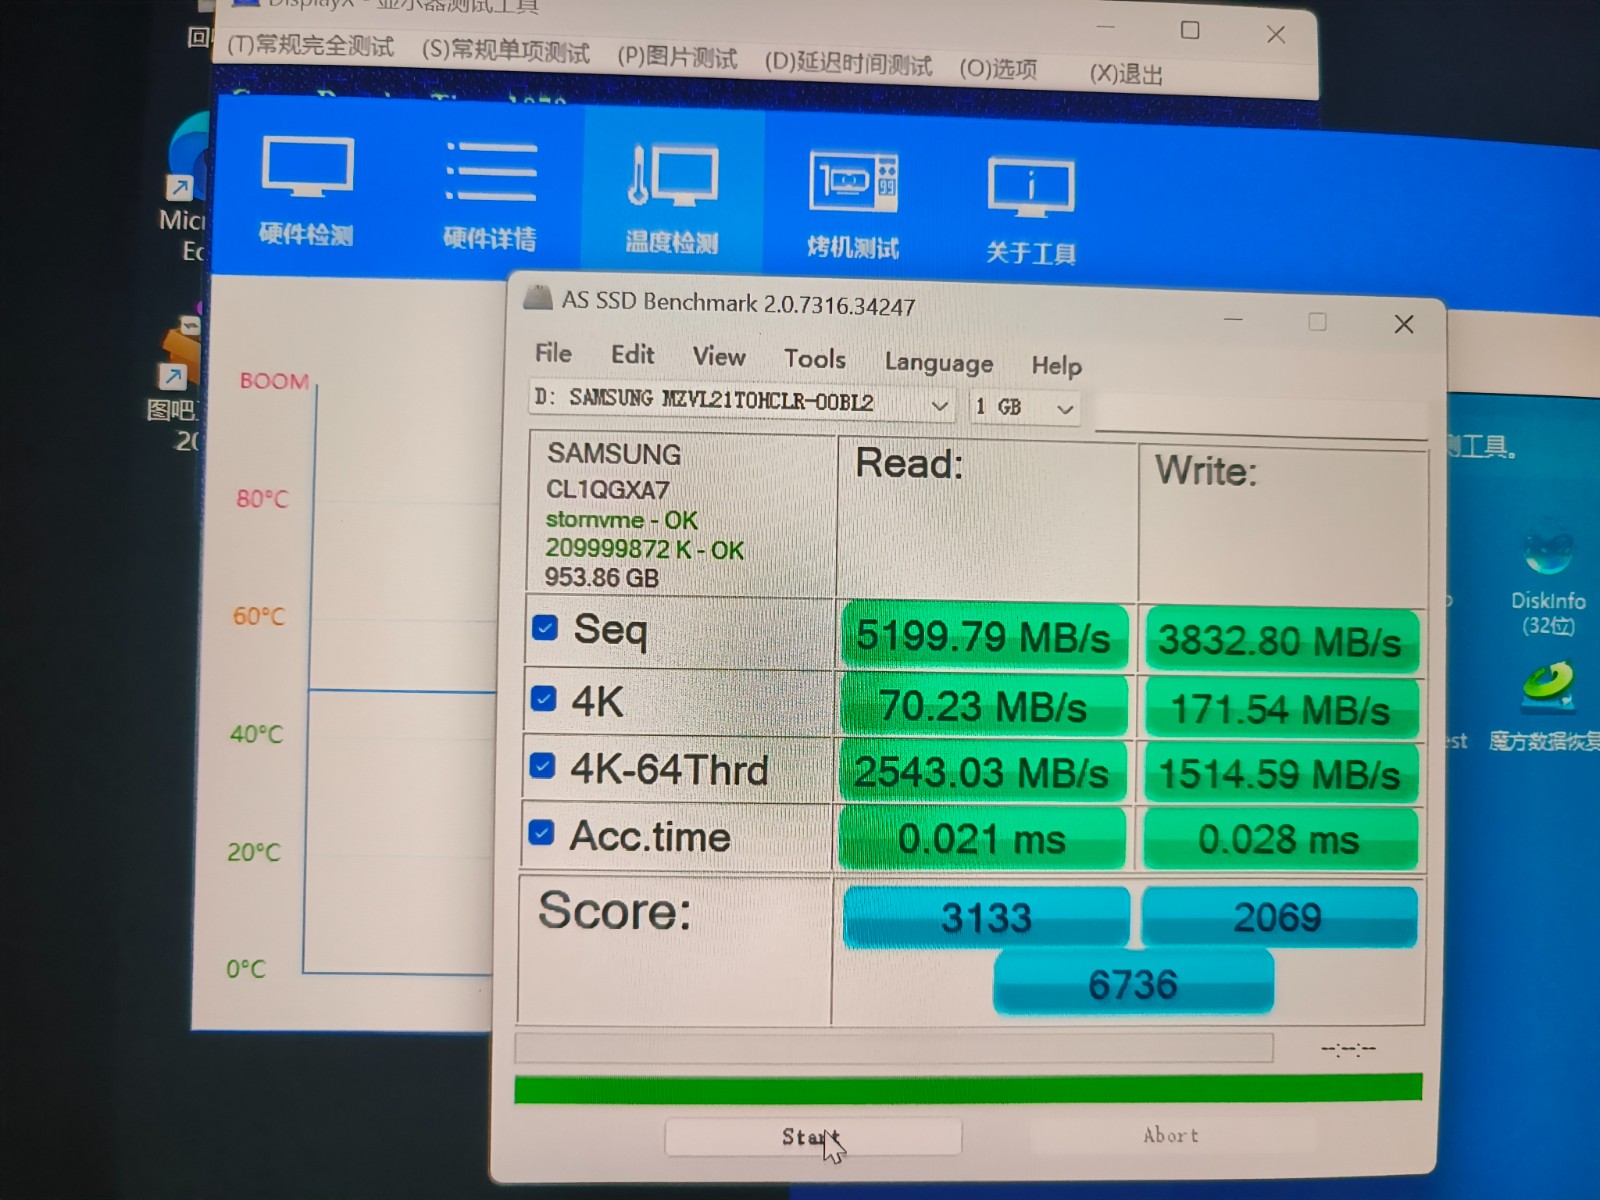Open DisplayX (S)常规单项测试 menu
Viewport: 1600px width, 1200px height.
point(506,51)
